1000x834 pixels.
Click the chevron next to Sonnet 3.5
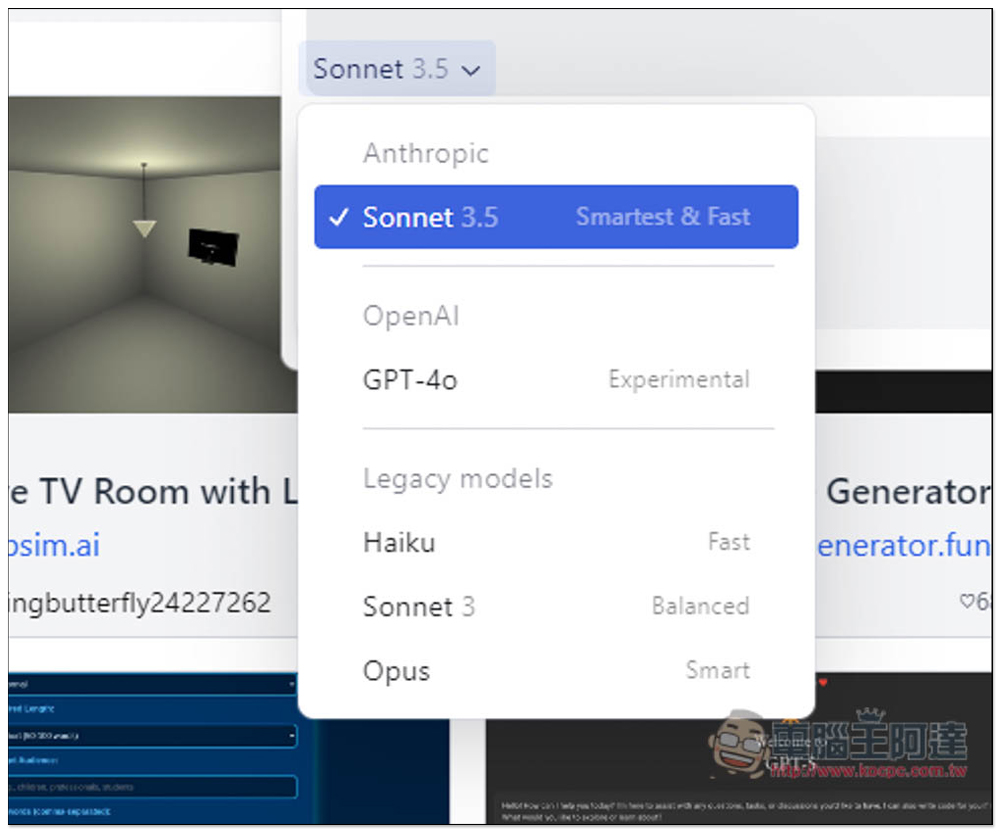click(471, 70)
